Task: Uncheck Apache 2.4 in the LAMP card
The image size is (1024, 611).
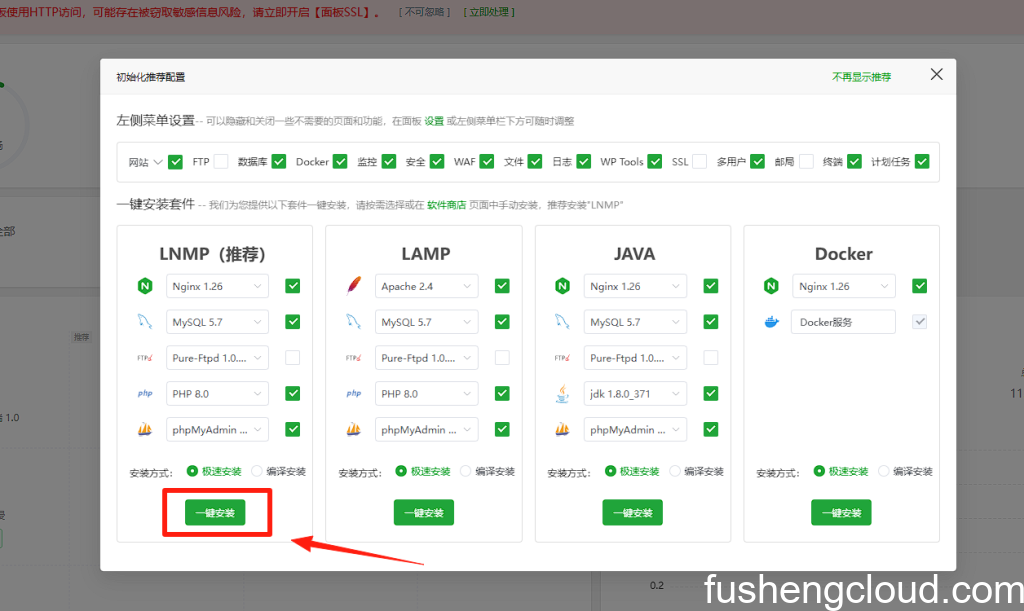Action: (502, 286)
